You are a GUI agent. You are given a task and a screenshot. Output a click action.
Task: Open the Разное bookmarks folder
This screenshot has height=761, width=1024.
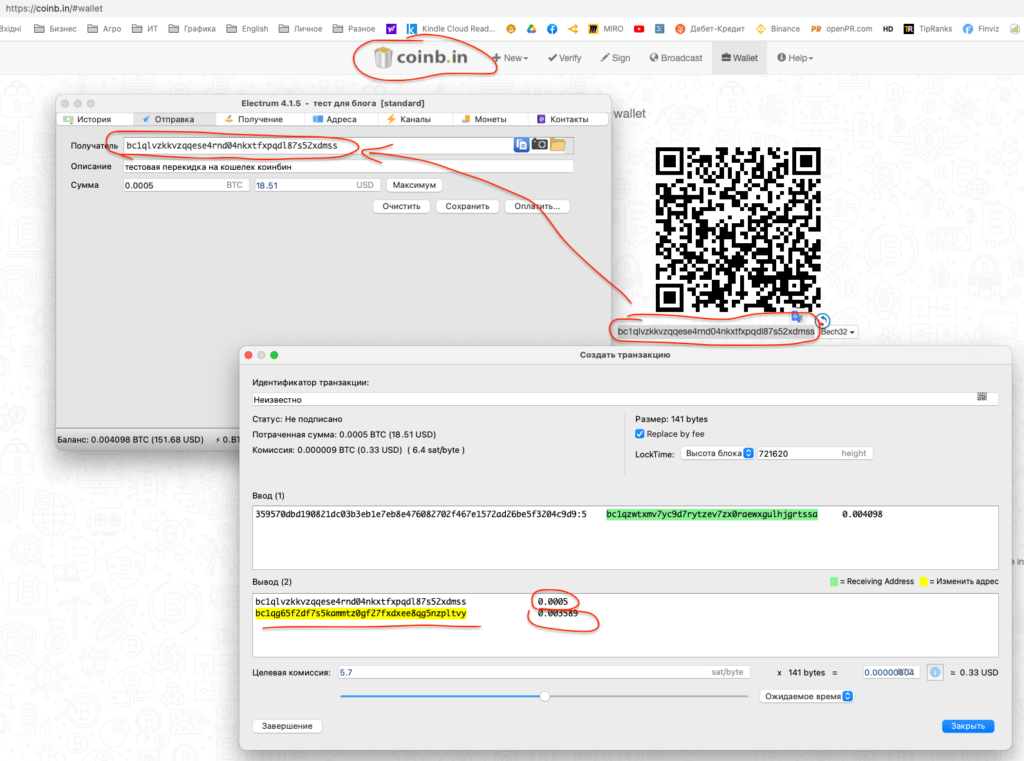[x=354, y=29]
